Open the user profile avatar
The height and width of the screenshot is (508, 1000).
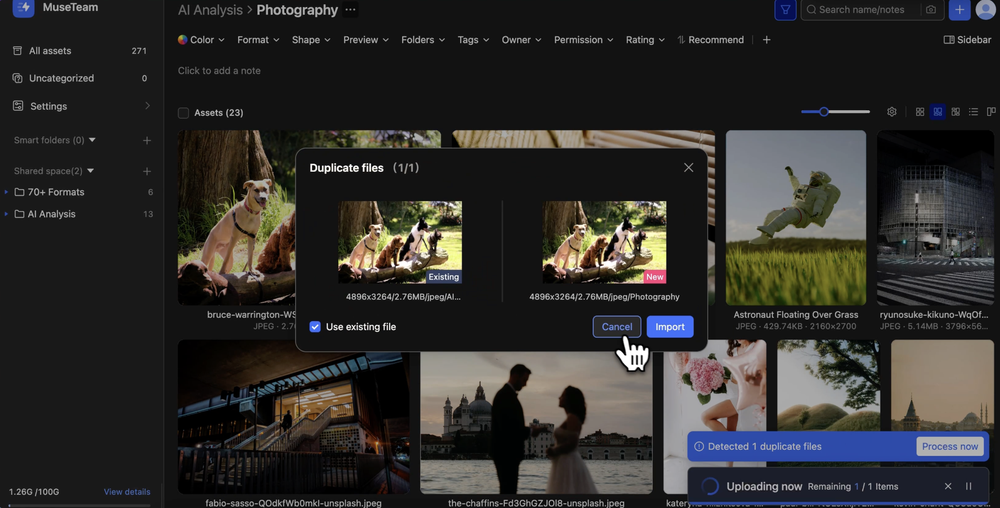coord(985,10)
